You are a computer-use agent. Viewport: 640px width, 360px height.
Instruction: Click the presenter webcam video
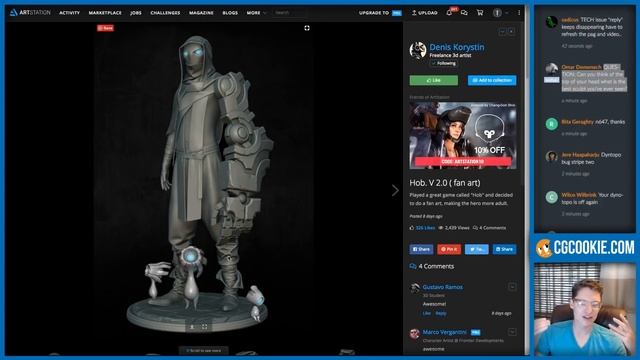click(585, 309)
